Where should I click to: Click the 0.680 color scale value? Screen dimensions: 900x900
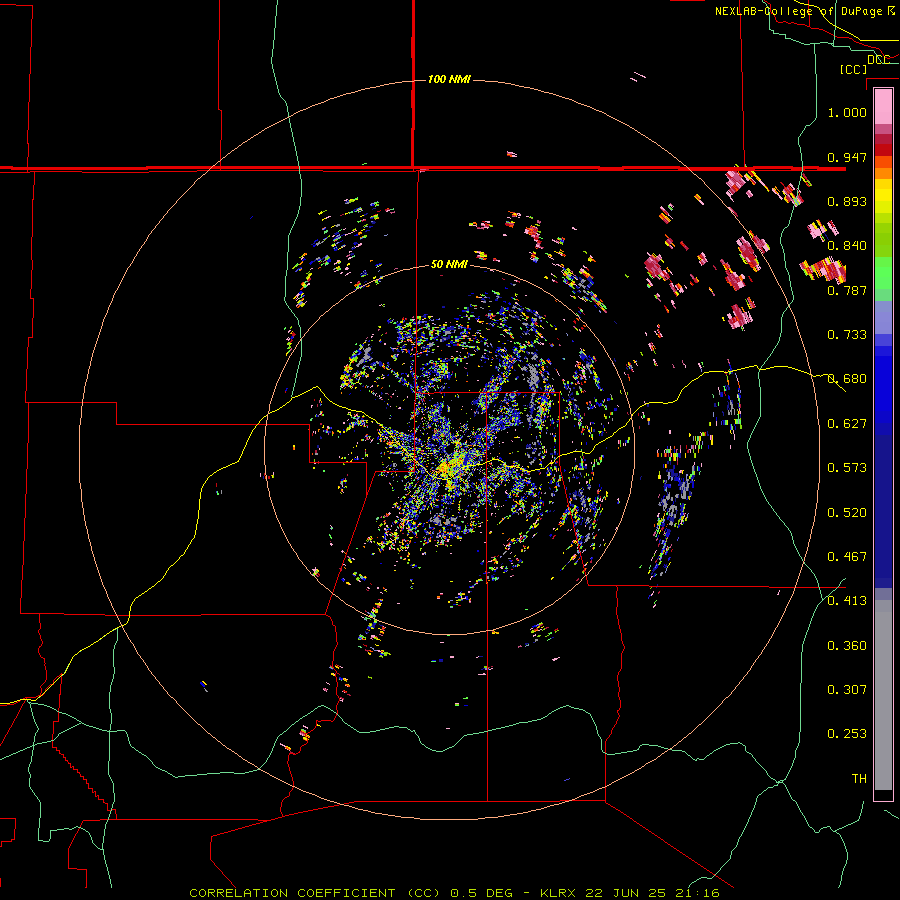847,379
